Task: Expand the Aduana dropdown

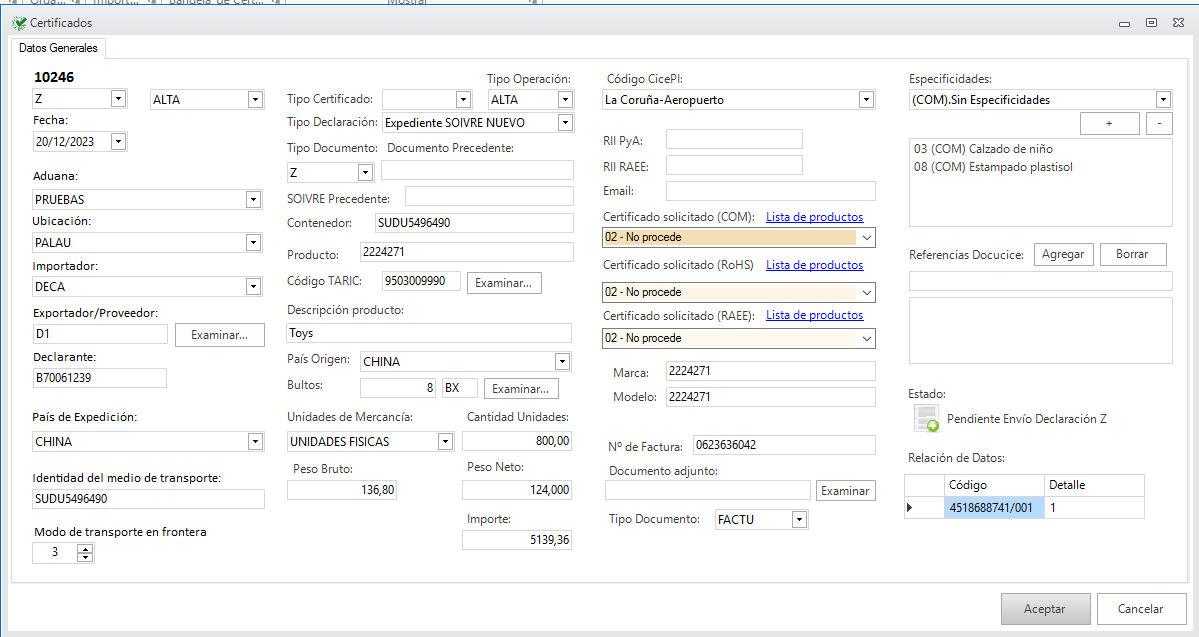Action: 253,199
